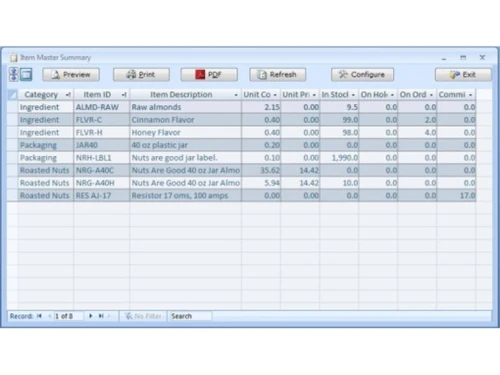Click in stock value '1,990.0'
This screenshot has width=500, height=375.
[339, 158]
